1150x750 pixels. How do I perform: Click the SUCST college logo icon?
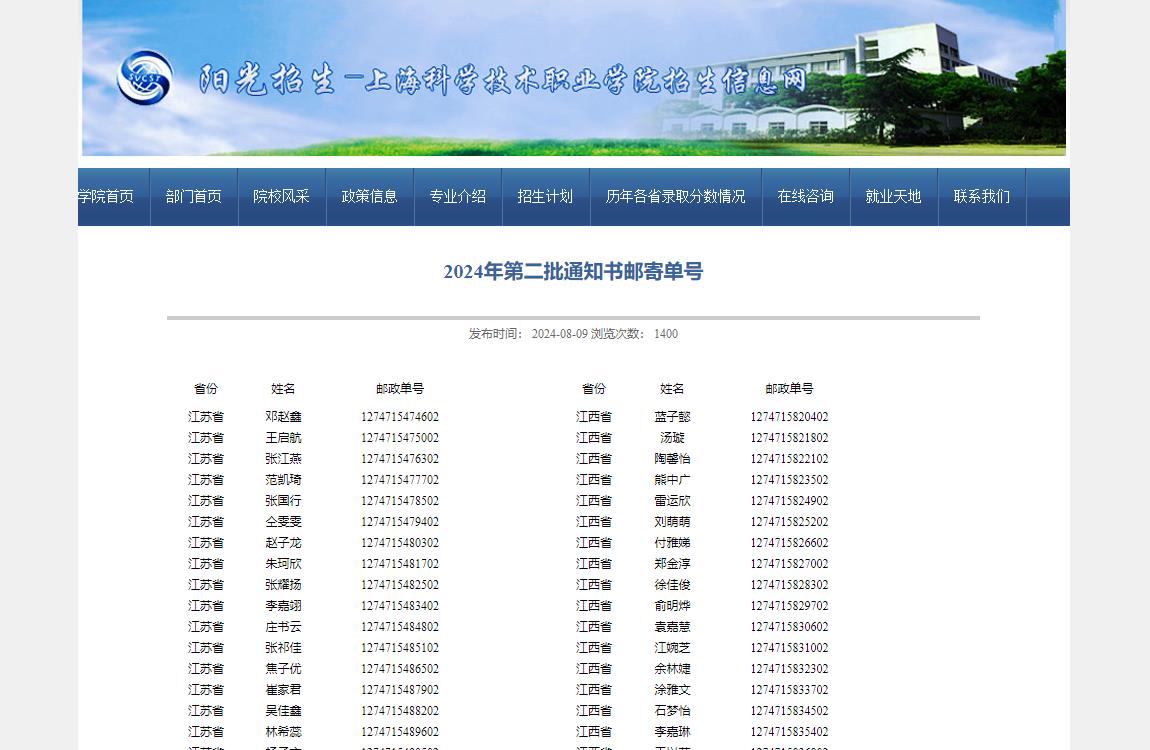145,78
